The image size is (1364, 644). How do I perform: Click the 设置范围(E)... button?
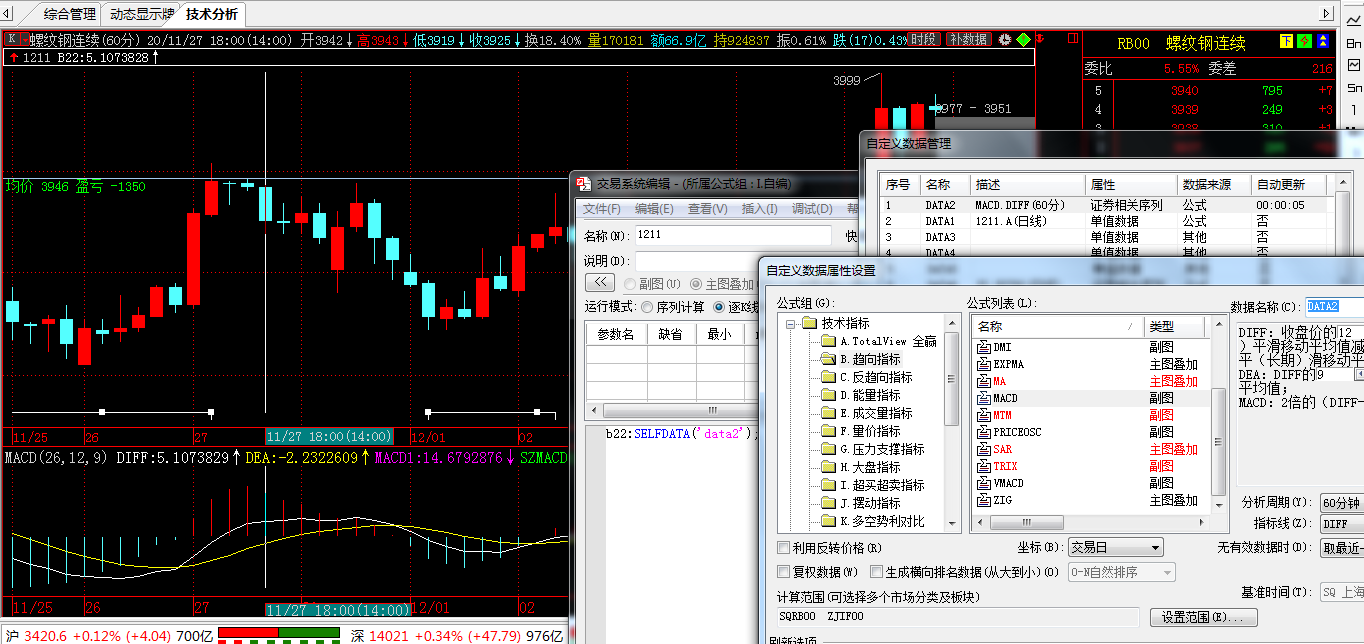point(1203,617)
